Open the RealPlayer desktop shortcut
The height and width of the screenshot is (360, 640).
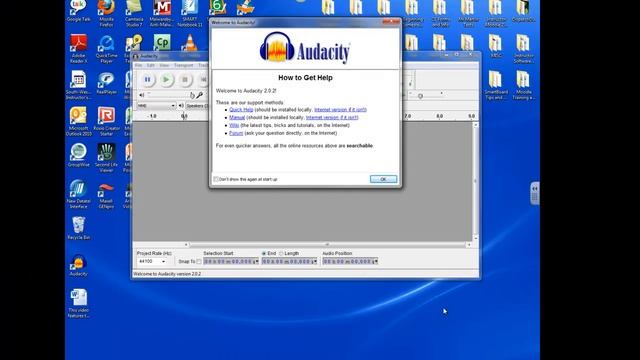pyautogui.click(x=106, y=82)
